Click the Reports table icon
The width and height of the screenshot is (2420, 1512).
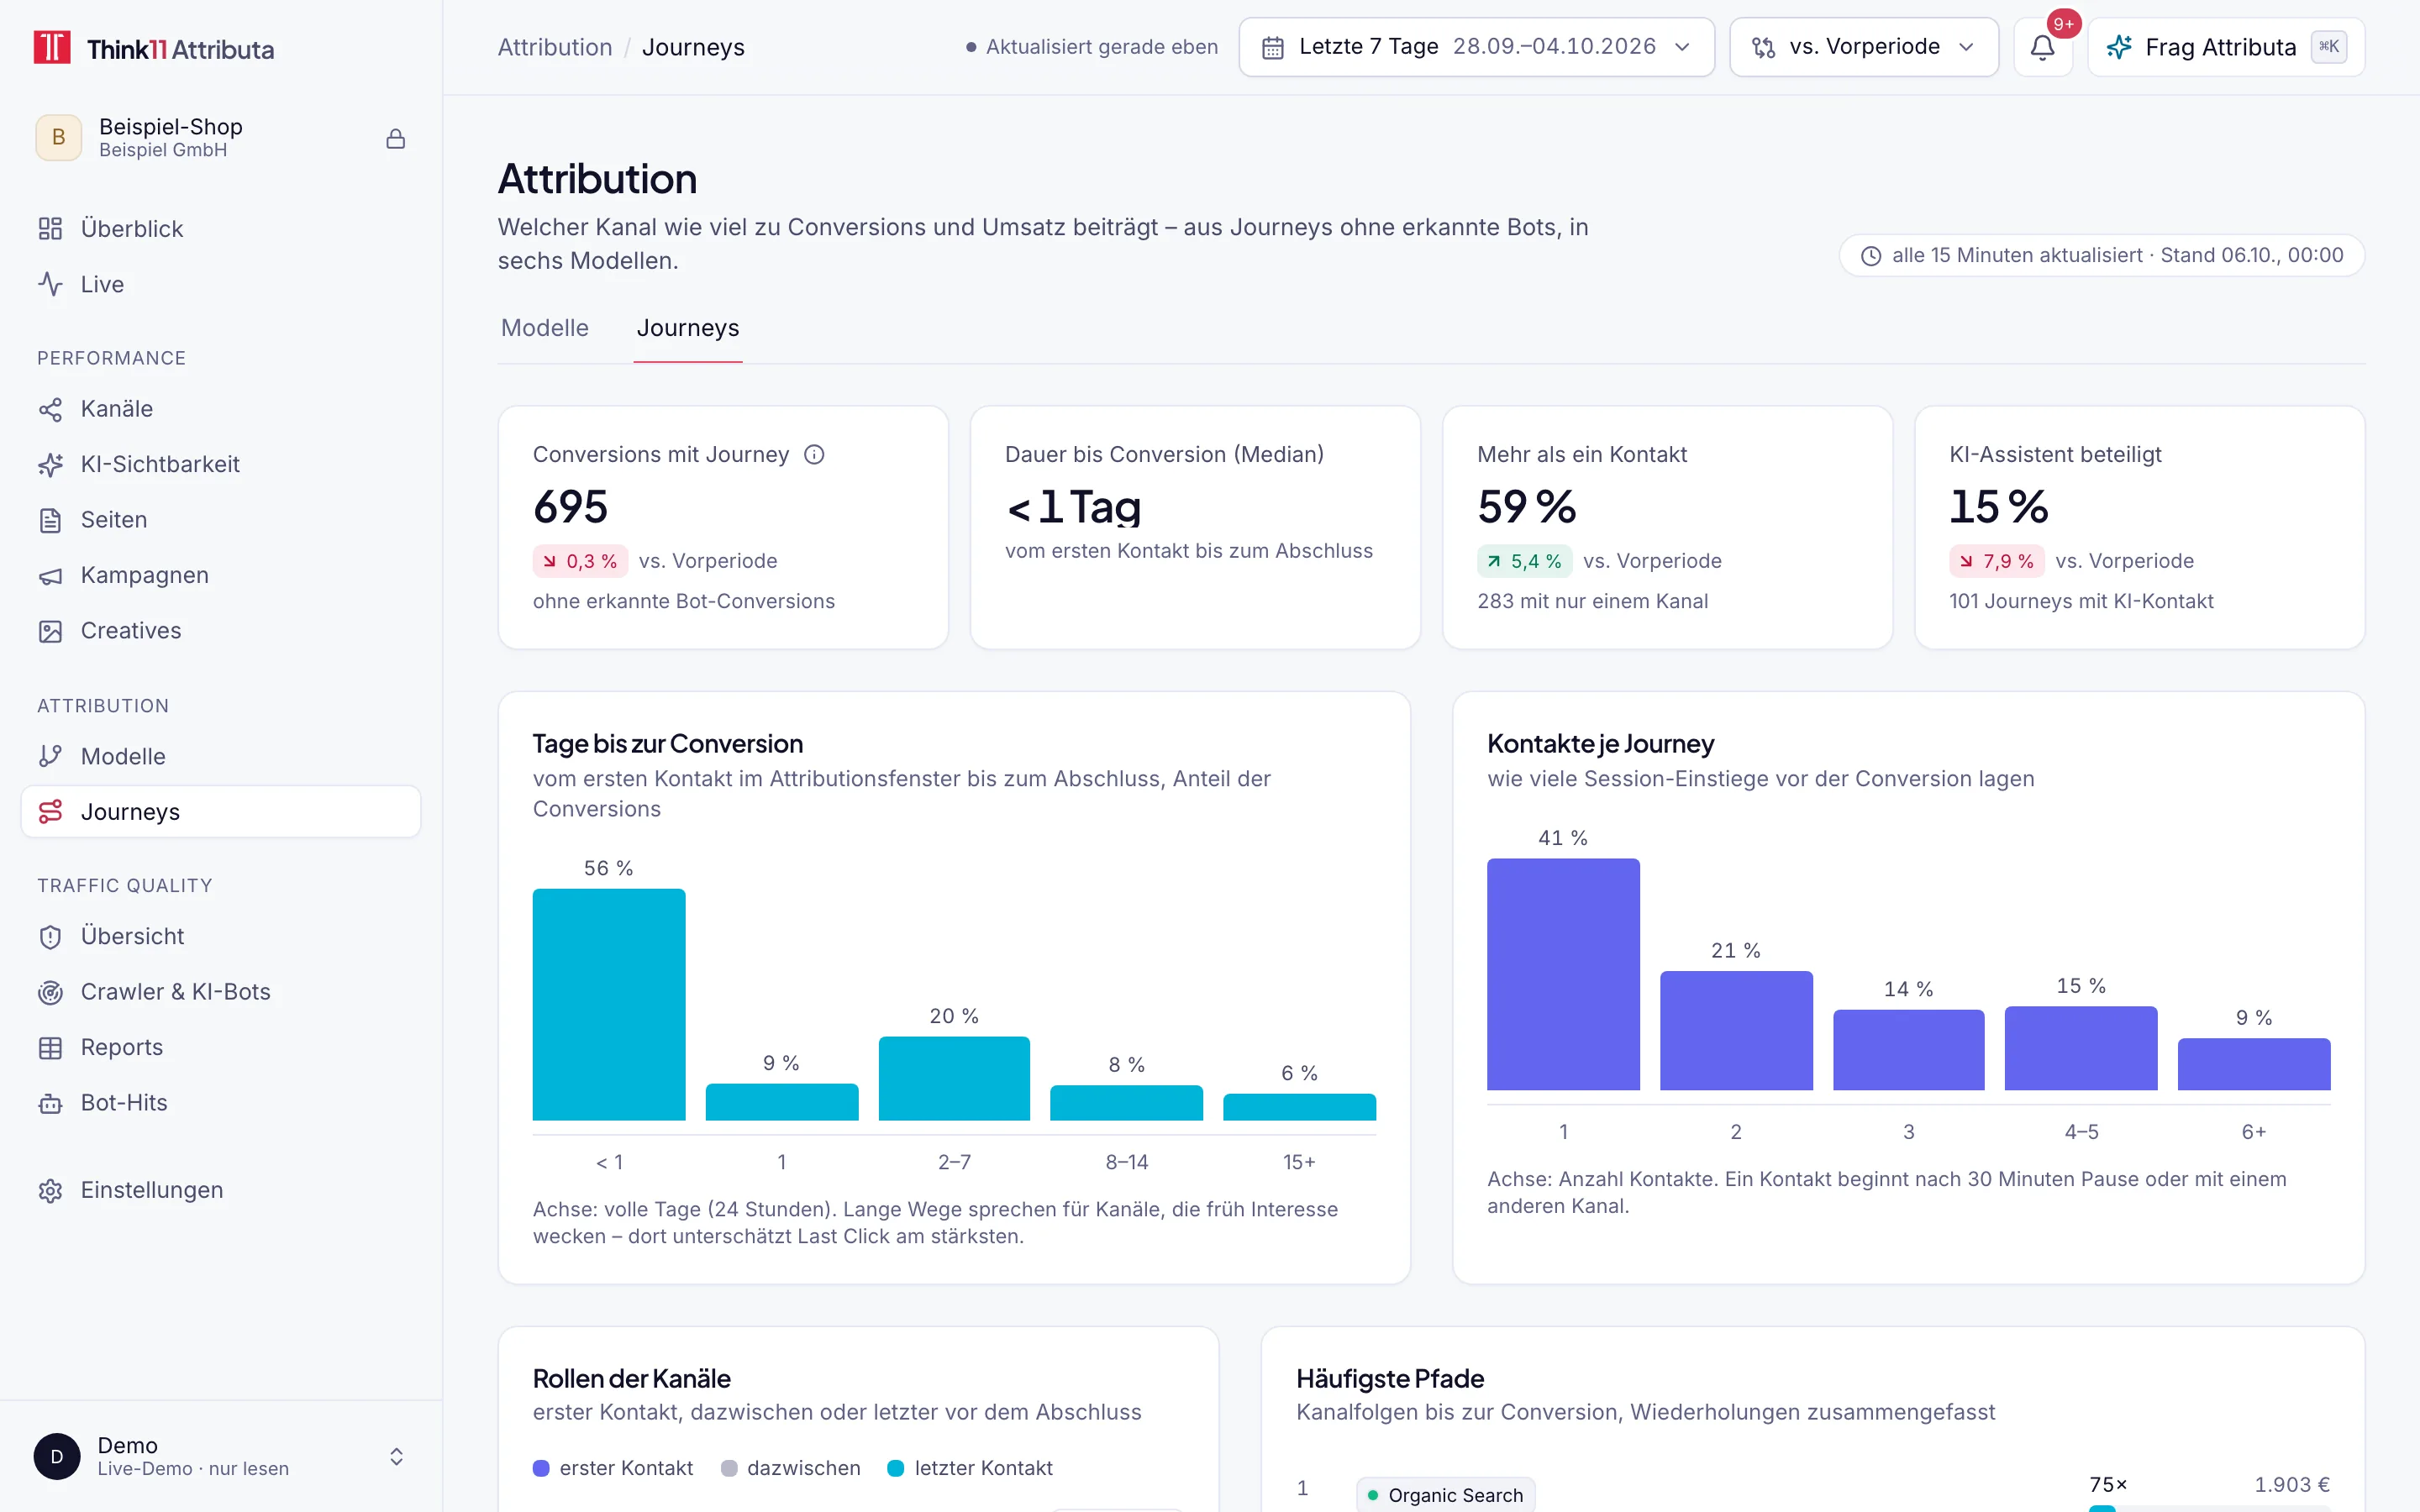coord(50,1047)
